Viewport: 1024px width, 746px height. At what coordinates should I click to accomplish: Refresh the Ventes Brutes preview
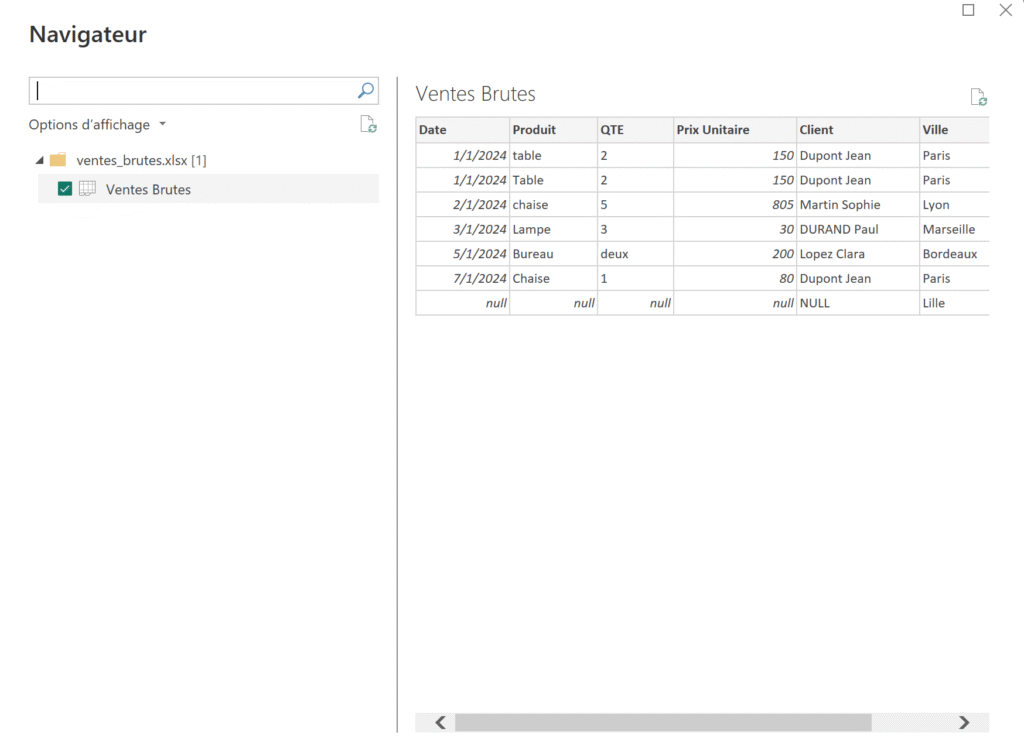pos(978,97)
